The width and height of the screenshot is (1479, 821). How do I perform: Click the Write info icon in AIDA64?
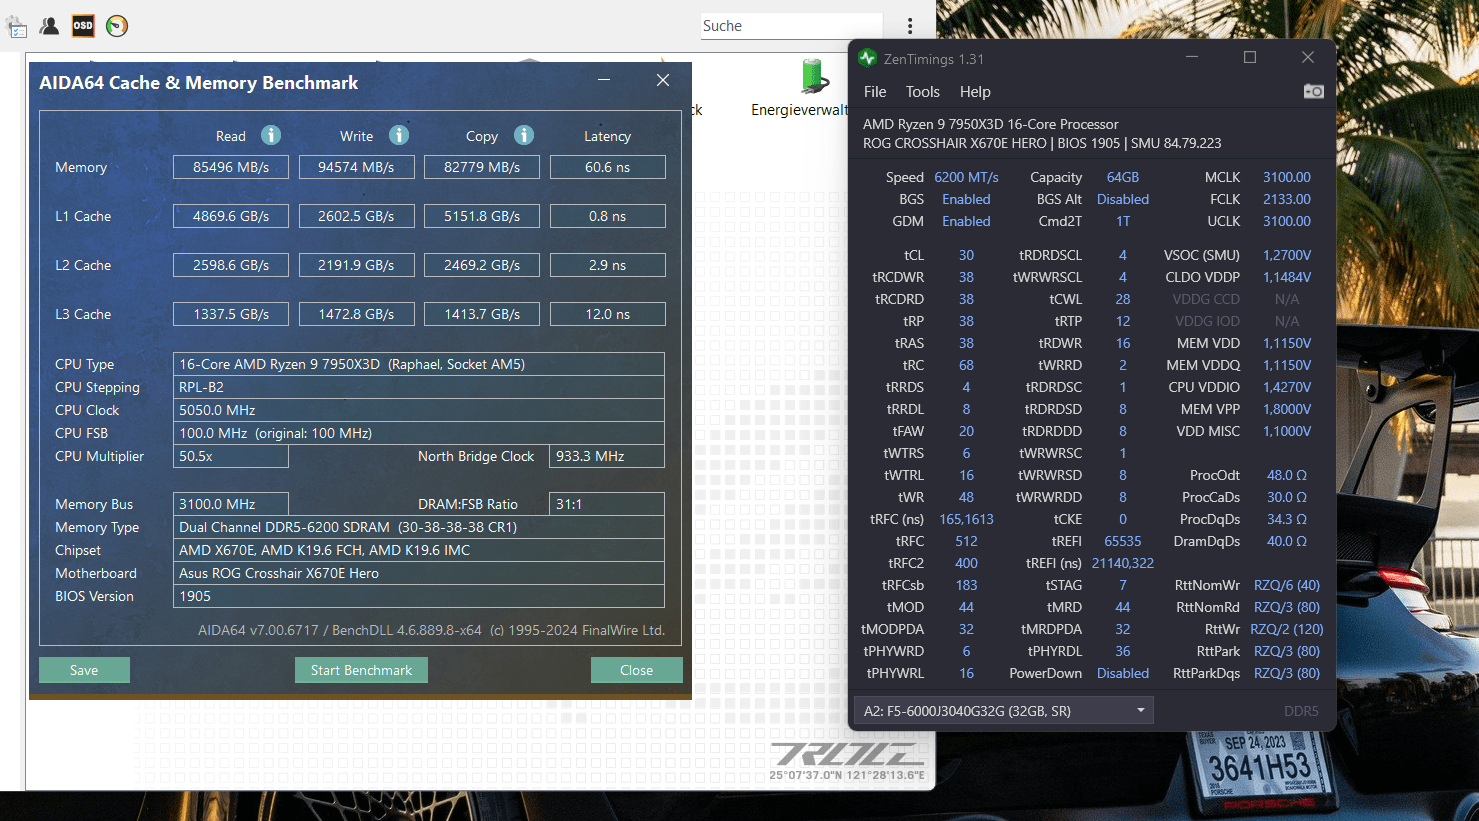399,135
